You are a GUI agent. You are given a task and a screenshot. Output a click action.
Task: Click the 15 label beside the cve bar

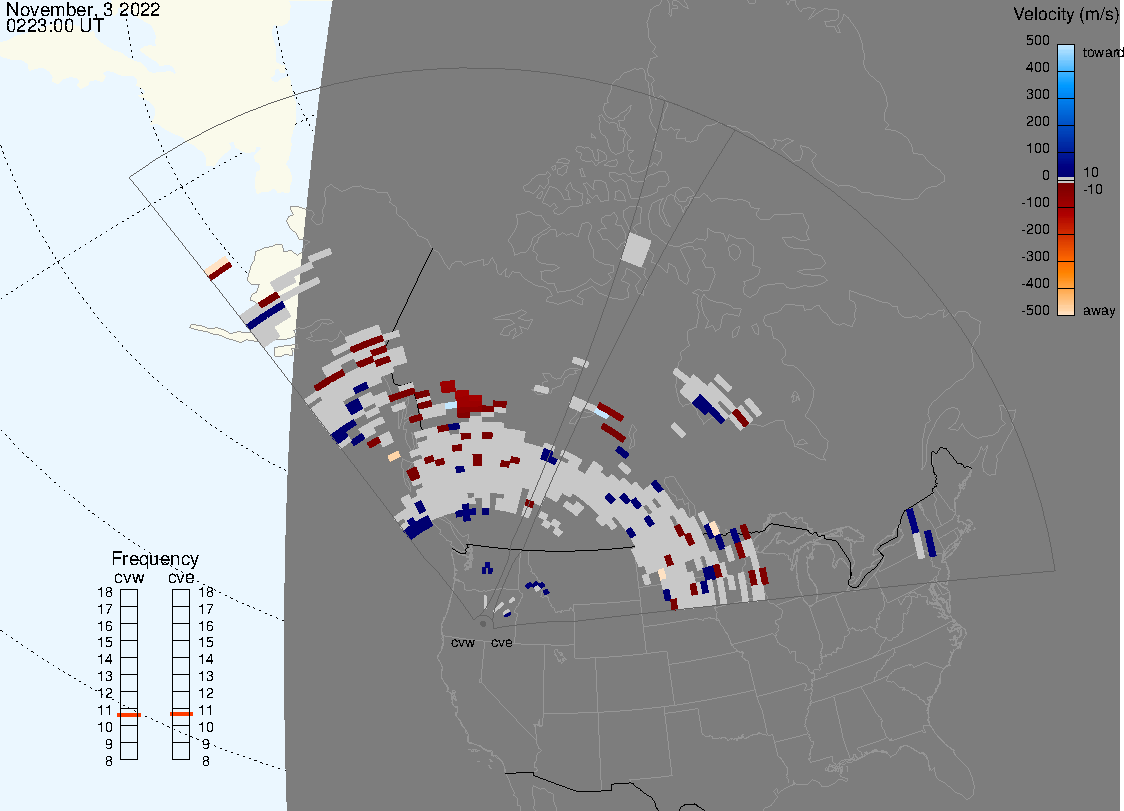click(x=206, y=642)
